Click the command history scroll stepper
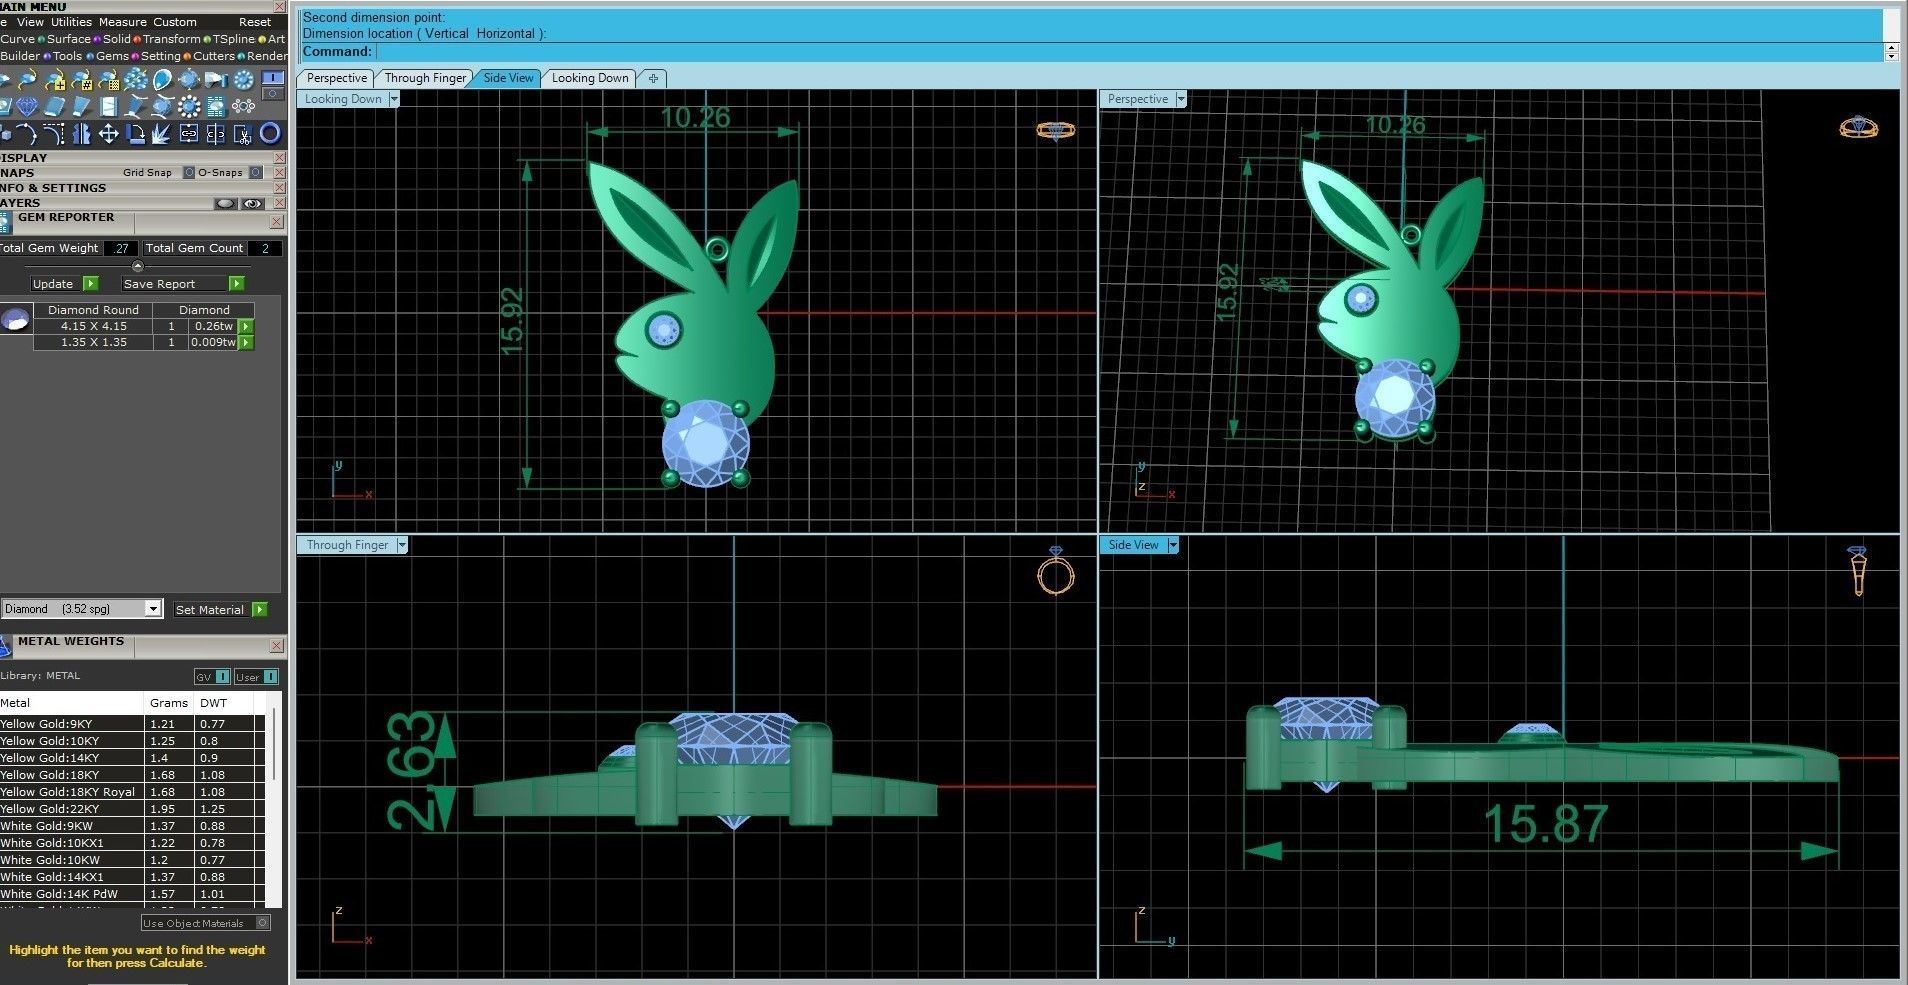This screenshot has width=1908, height=985. click(x=1891, y=51)
